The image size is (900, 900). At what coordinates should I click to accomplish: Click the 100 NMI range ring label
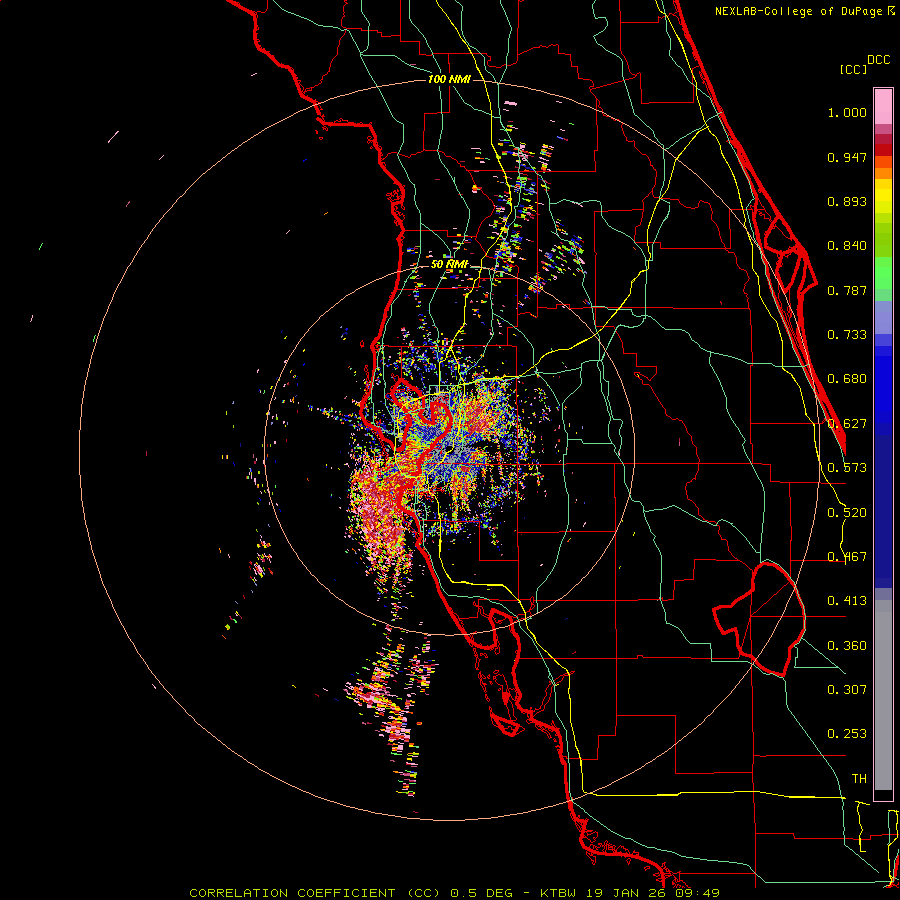[449, 79]
